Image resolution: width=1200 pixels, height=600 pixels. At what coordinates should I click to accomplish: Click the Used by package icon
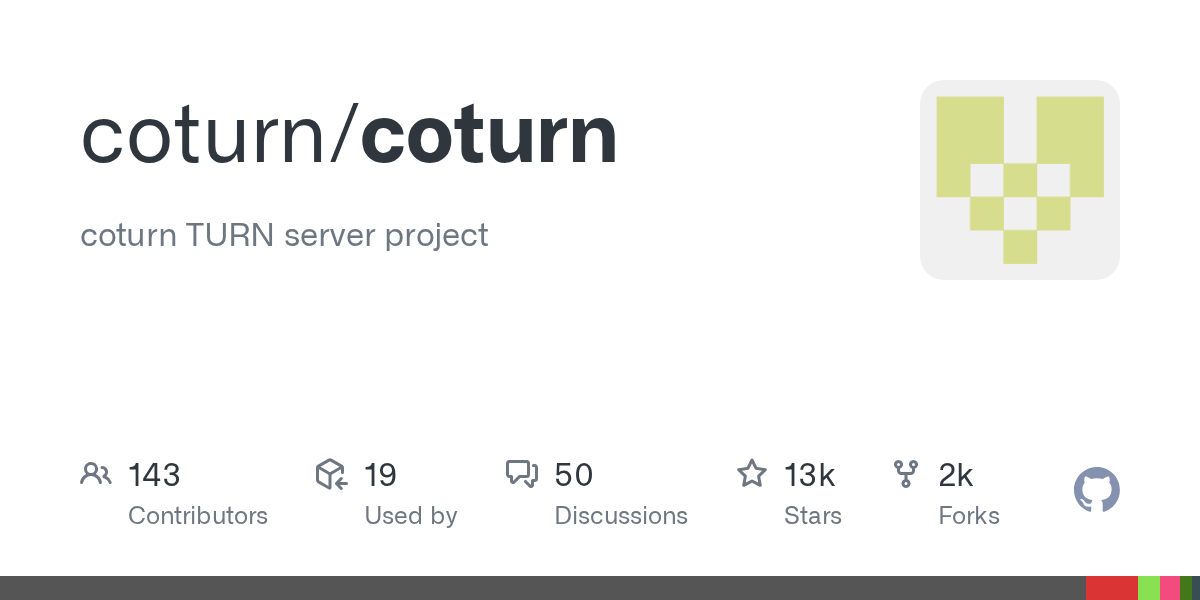(x=331, y=474)
